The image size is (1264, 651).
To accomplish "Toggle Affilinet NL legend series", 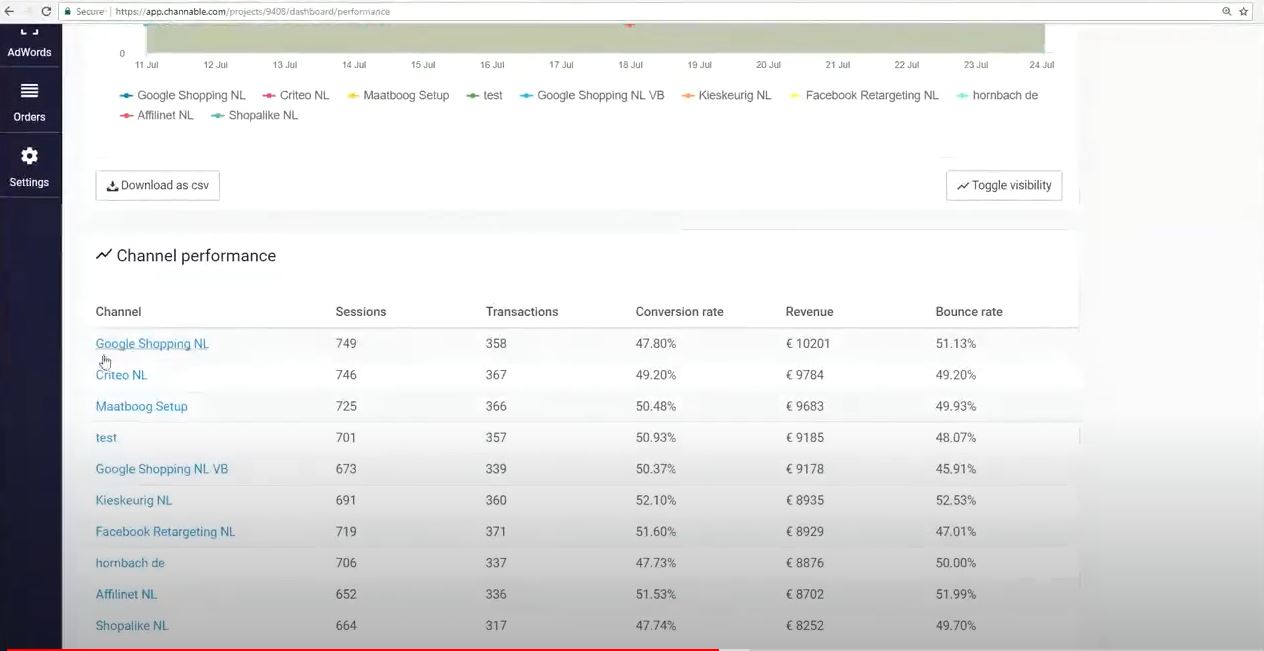I will click(x=157, y=115).
